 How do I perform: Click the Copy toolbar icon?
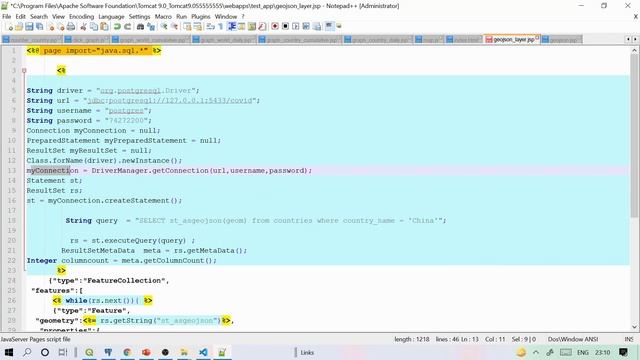93,27
